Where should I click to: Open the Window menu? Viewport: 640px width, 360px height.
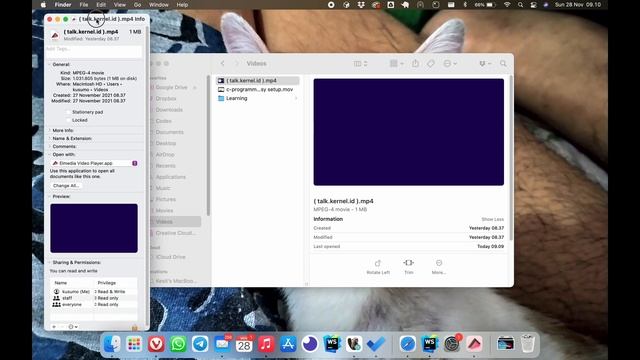pyautogui.click(x=158, y=5)
